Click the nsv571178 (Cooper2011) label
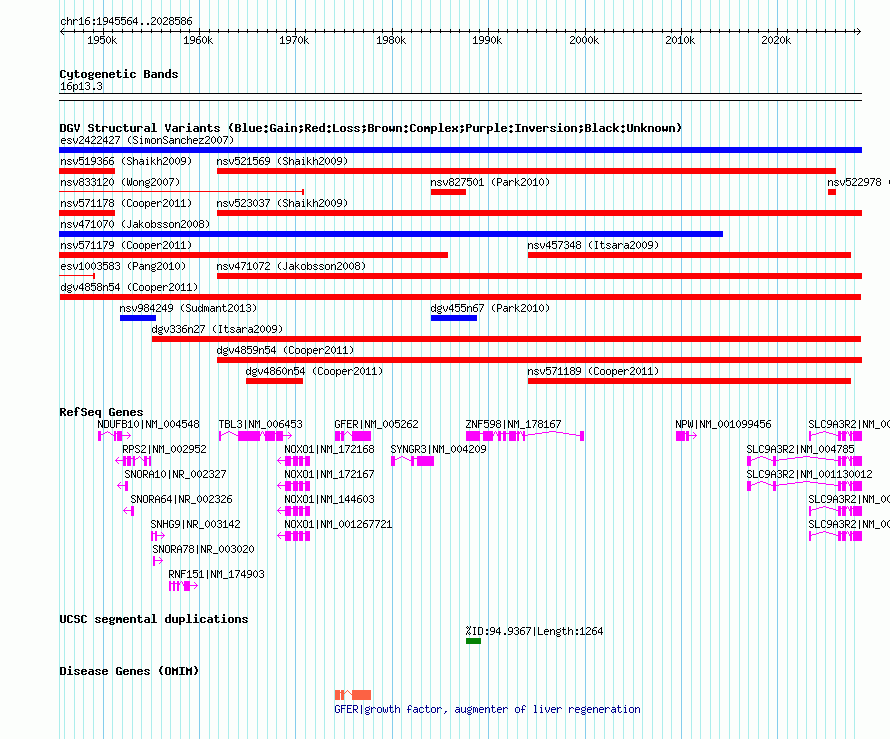This screenshot has width=890, height=739. (126, 203)
